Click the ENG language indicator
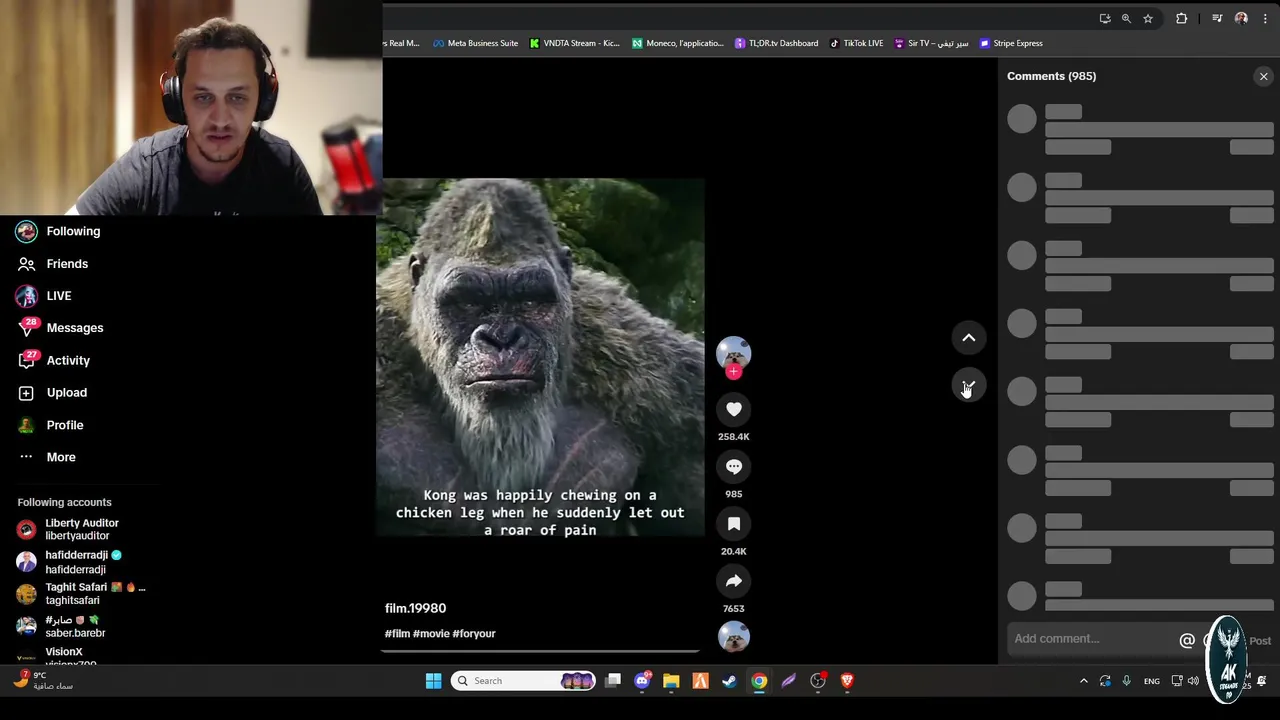The width and height of the screenshot is (1280, 720). point(1152,681)
